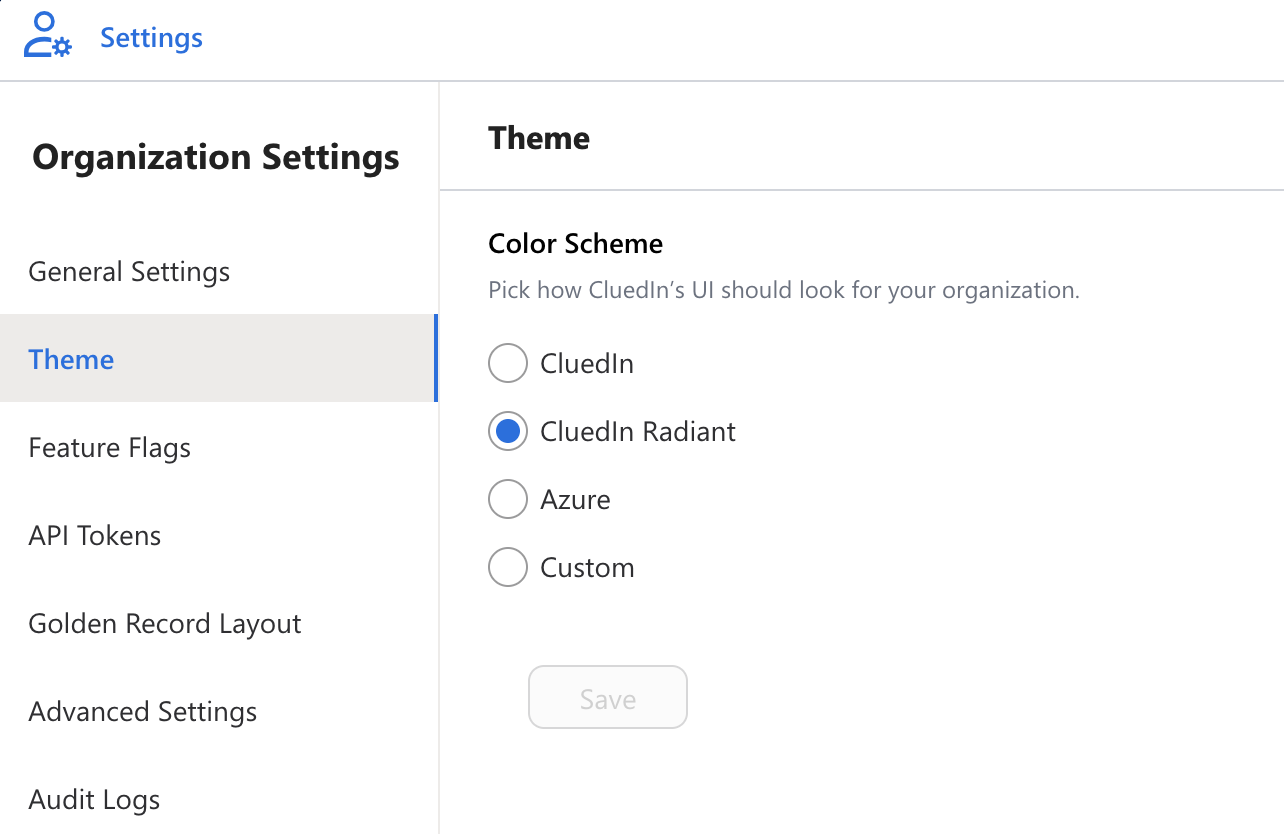Click the 'Custom' option label text
Screen dimensions: 1284x834
[587, 568]
